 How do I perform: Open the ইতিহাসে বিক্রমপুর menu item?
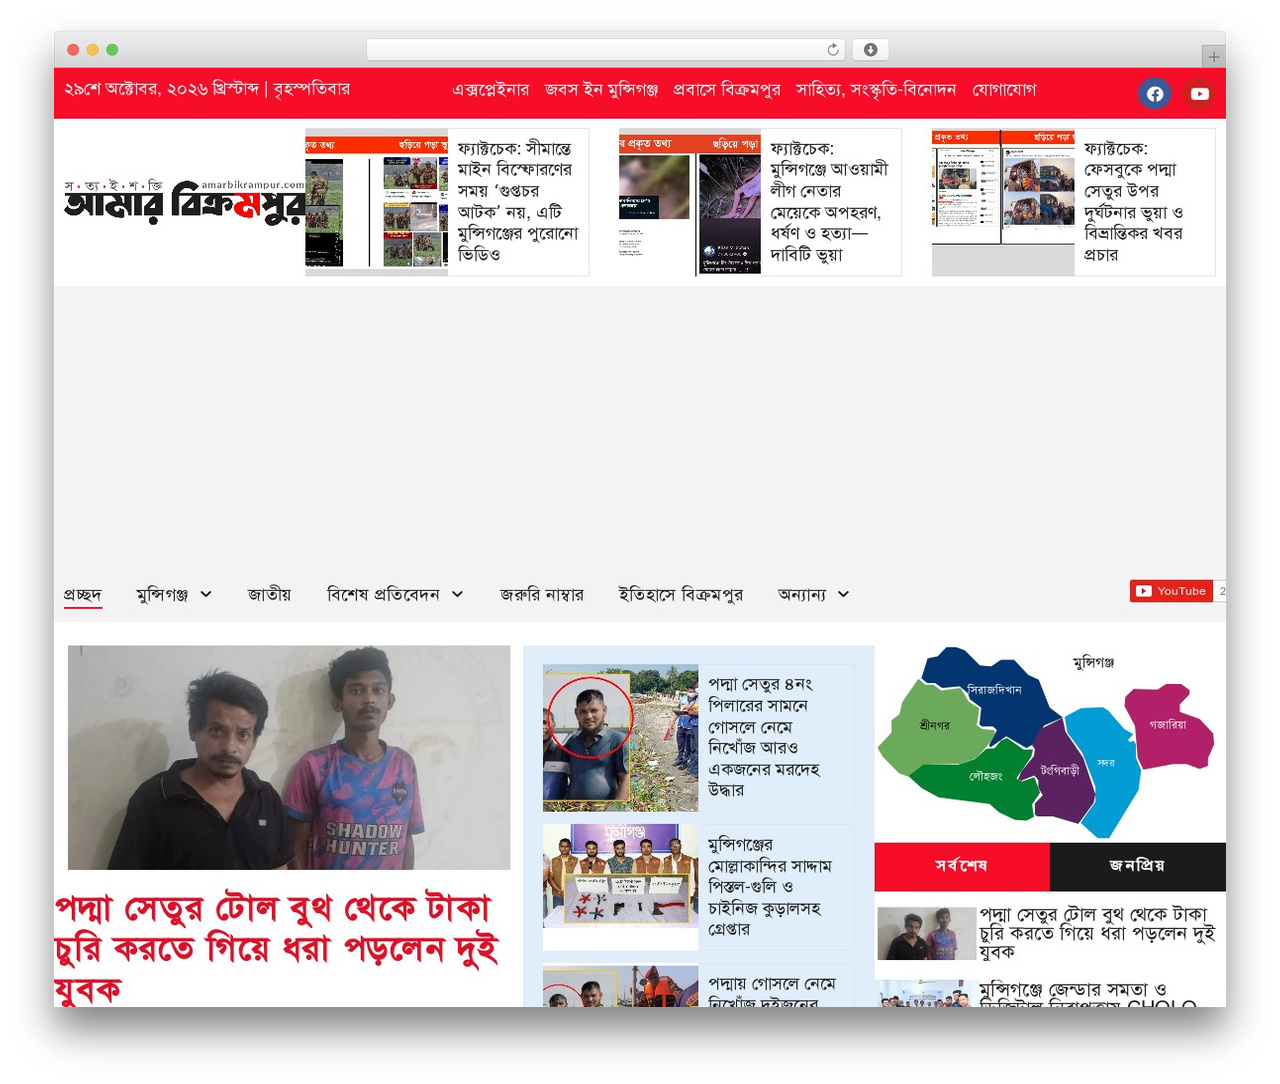coord(680,594)
